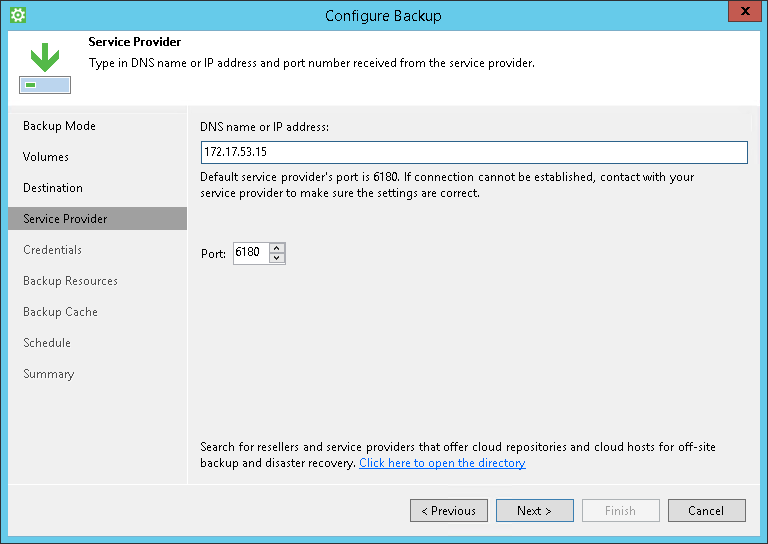Select the Backup Mode step
The image size is (768, 544).
pos(59,126)
